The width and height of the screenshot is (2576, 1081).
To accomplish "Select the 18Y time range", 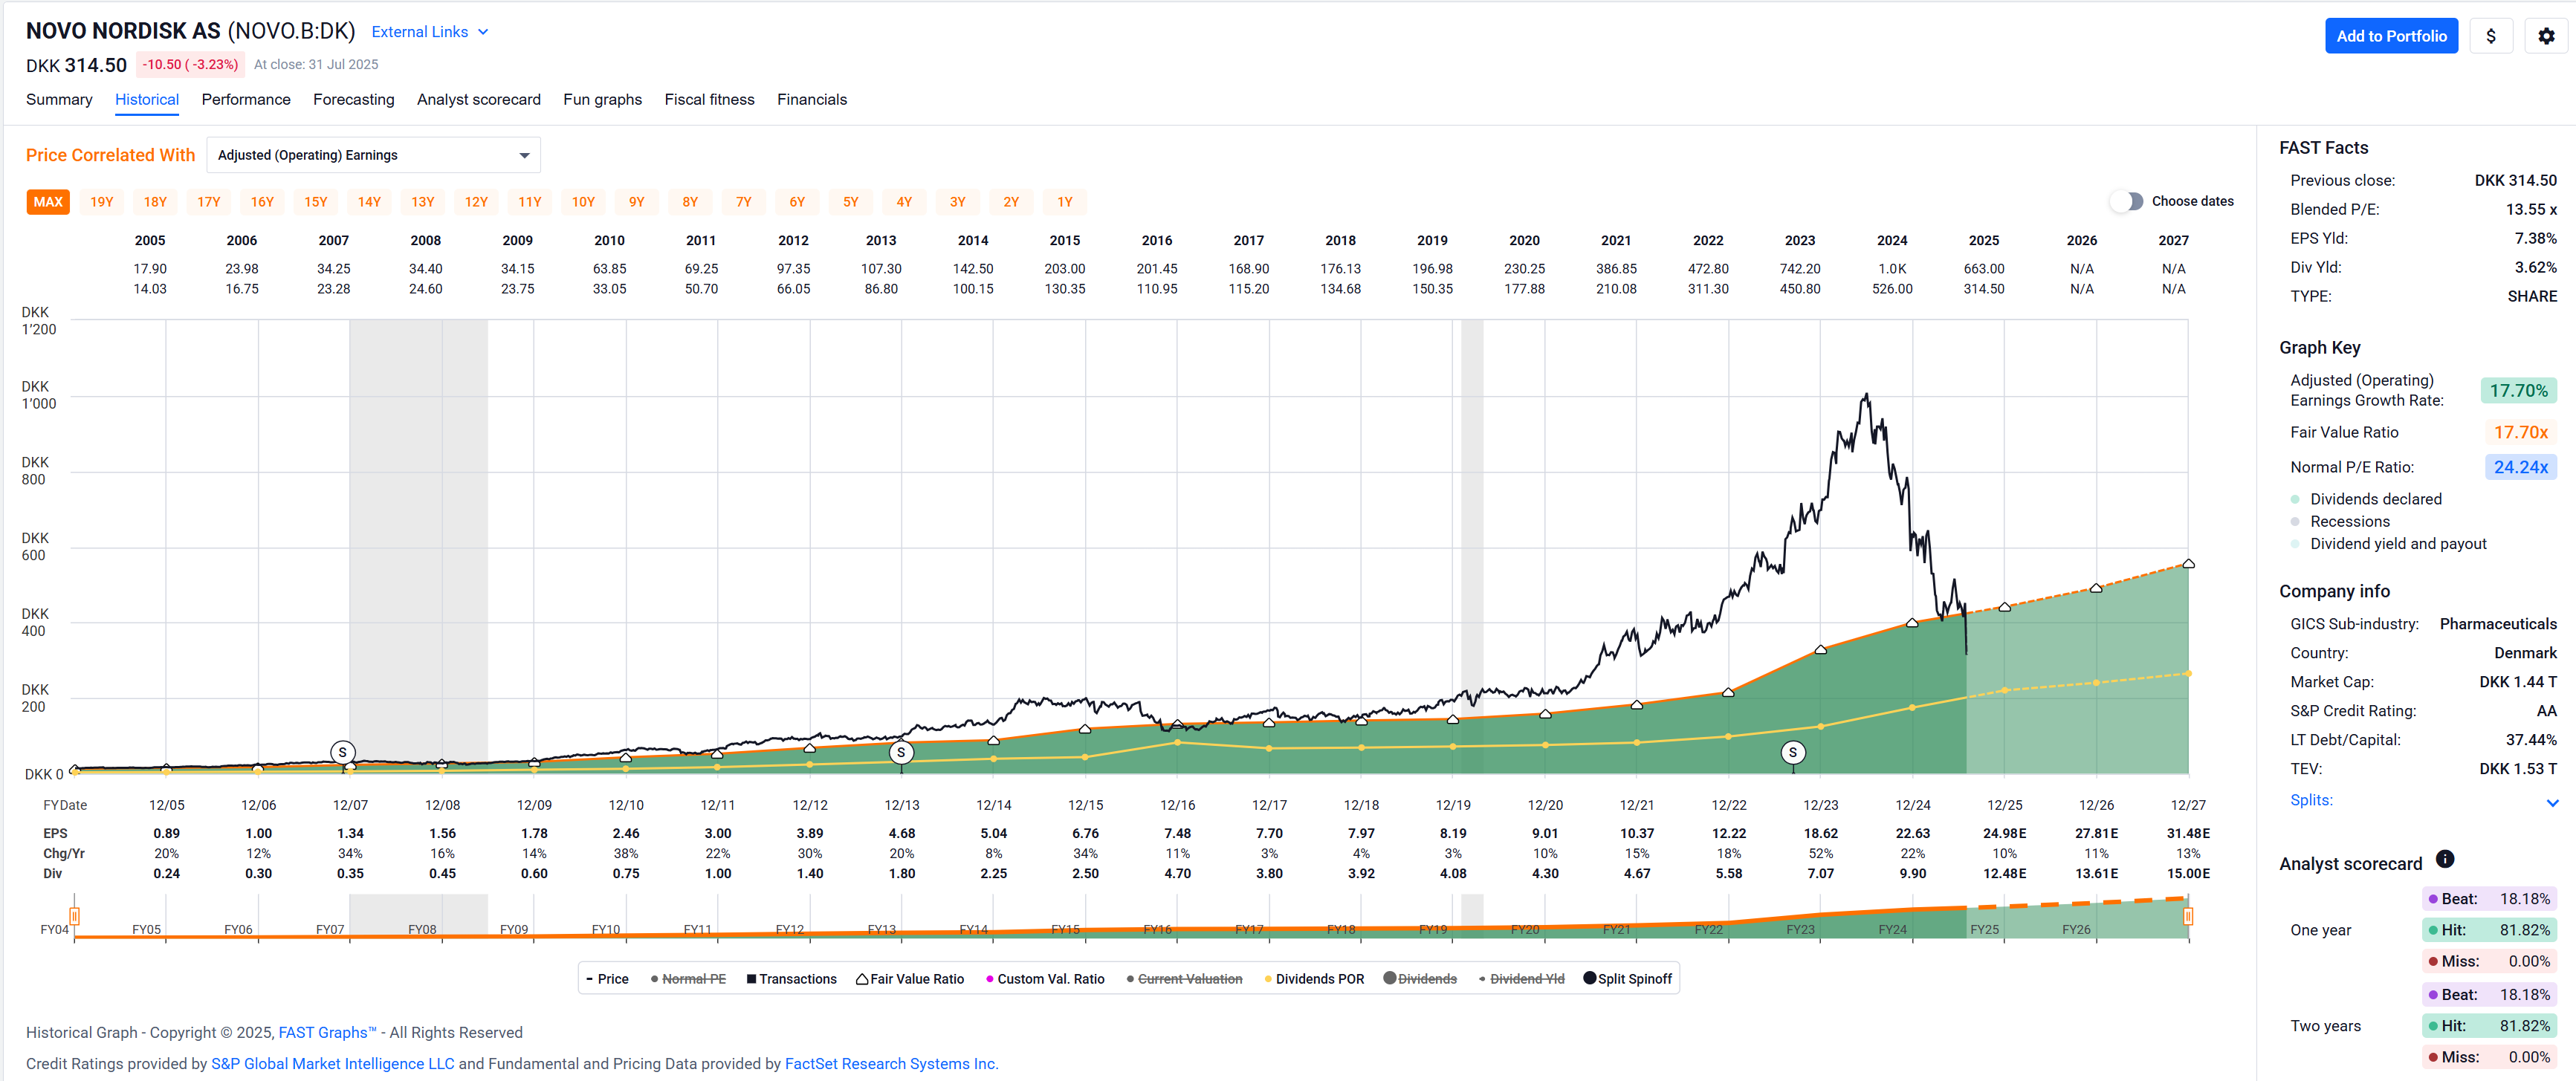I will pos(155,202).
